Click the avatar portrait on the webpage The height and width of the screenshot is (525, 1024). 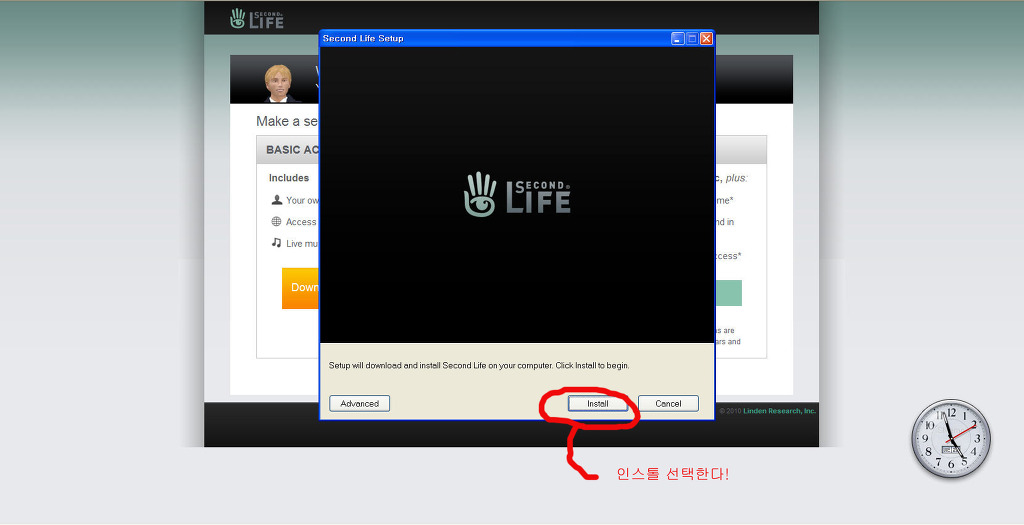coord(280,84)
